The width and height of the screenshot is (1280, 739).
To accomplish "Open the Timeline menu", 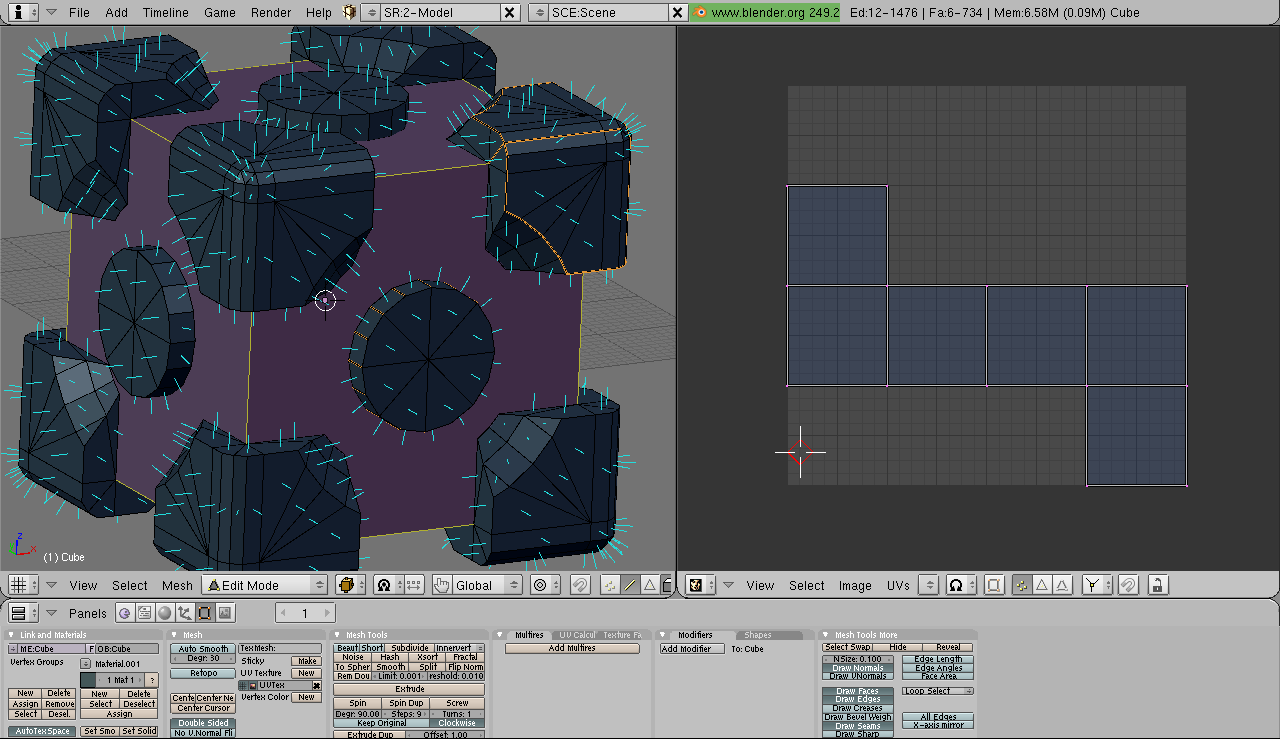I will 166,12.
